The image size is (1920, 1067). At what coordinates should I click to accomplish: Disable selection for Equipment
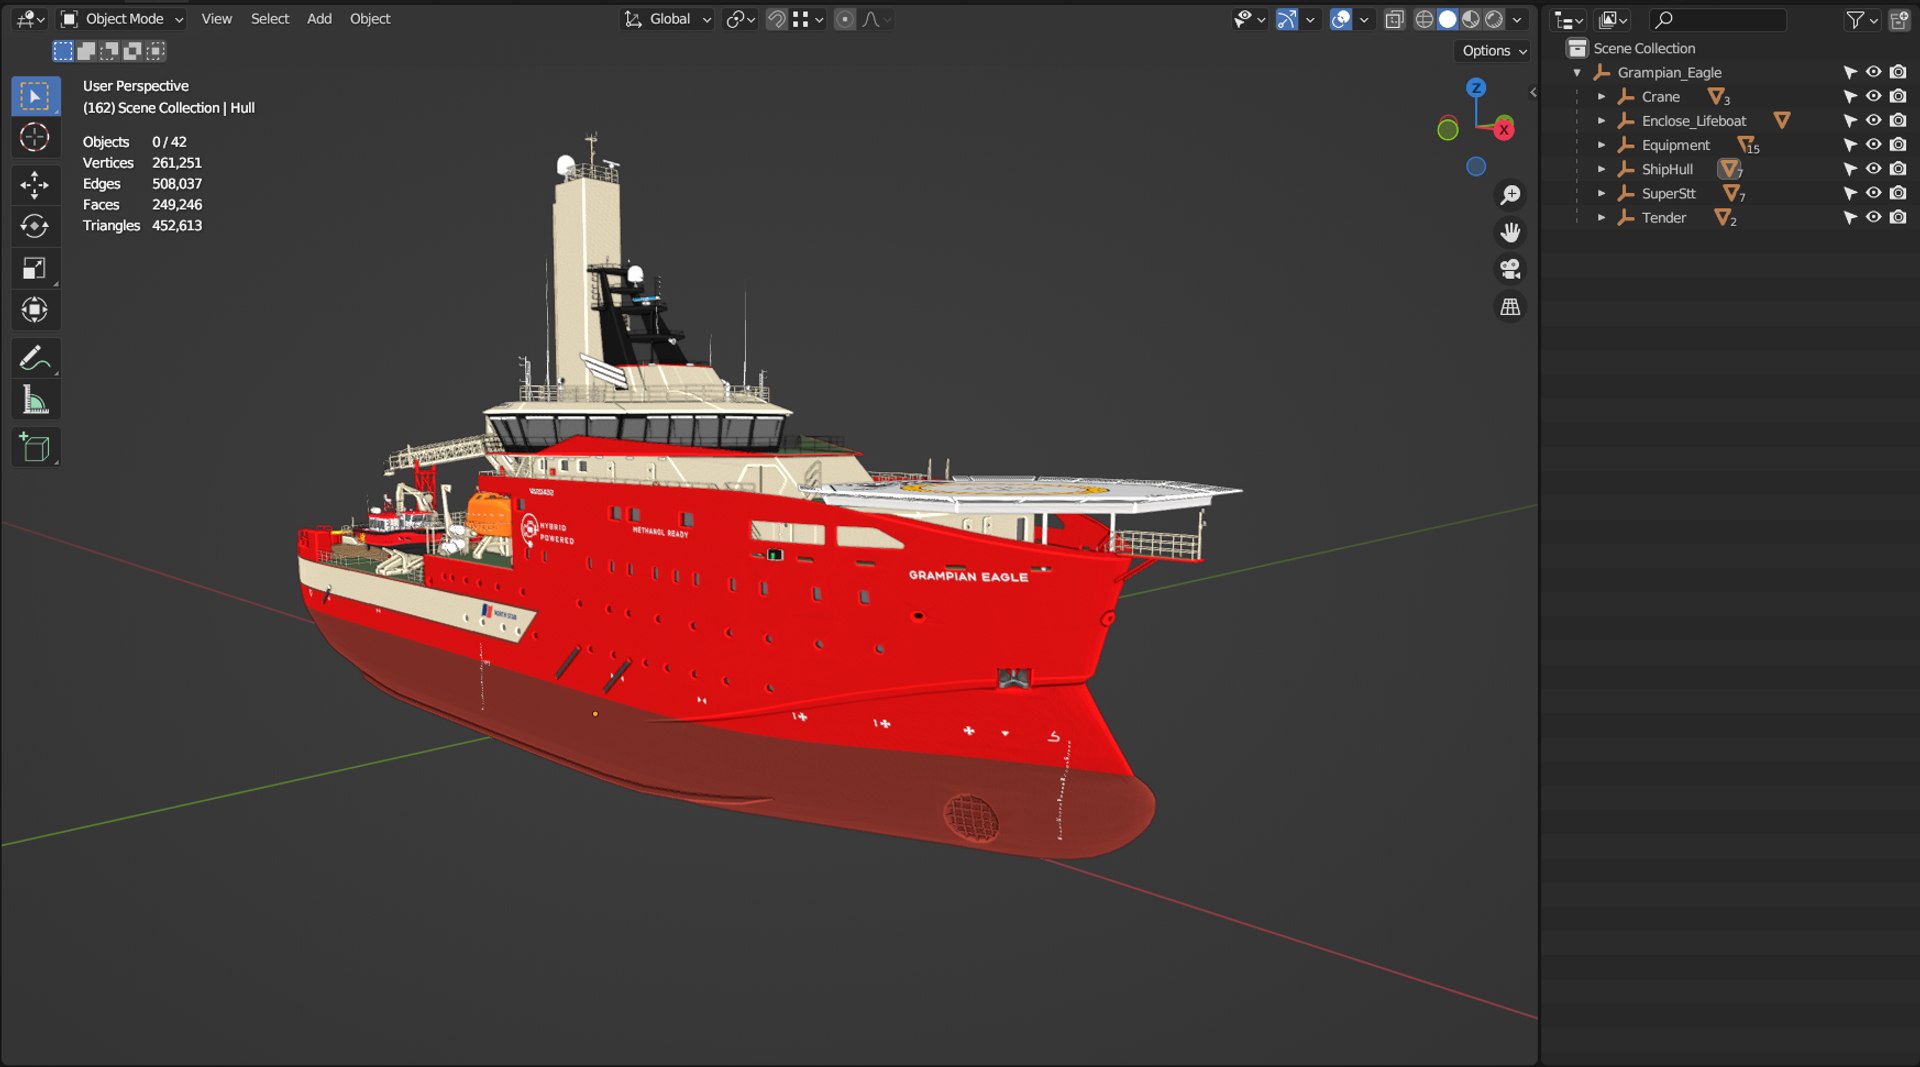coord(1850,145)
